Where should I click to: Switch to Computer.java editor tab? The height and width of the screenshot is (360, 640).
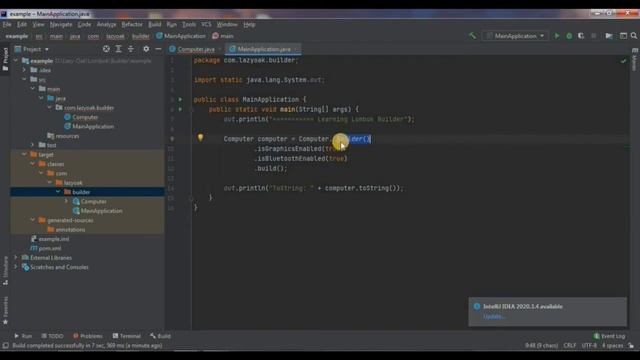pos(196,49)
